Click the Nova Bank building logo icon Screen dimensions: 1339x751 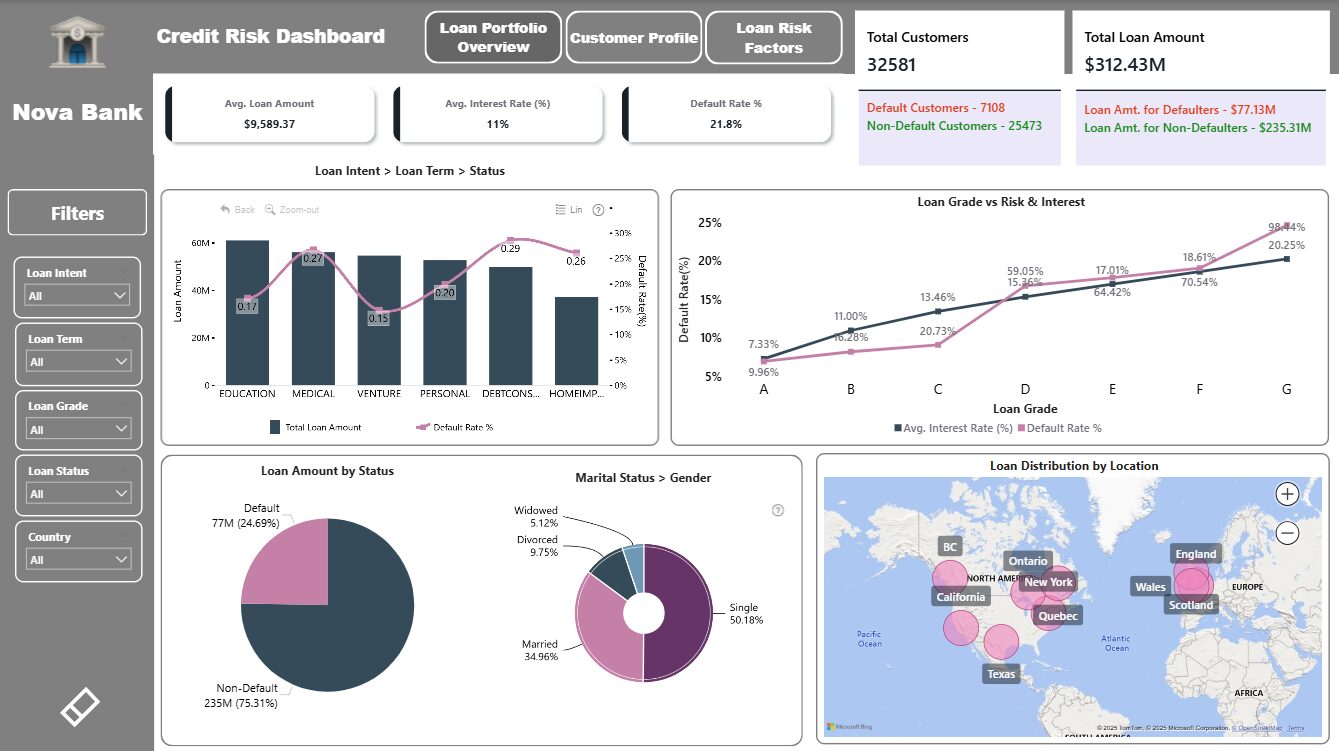[76, 41]
